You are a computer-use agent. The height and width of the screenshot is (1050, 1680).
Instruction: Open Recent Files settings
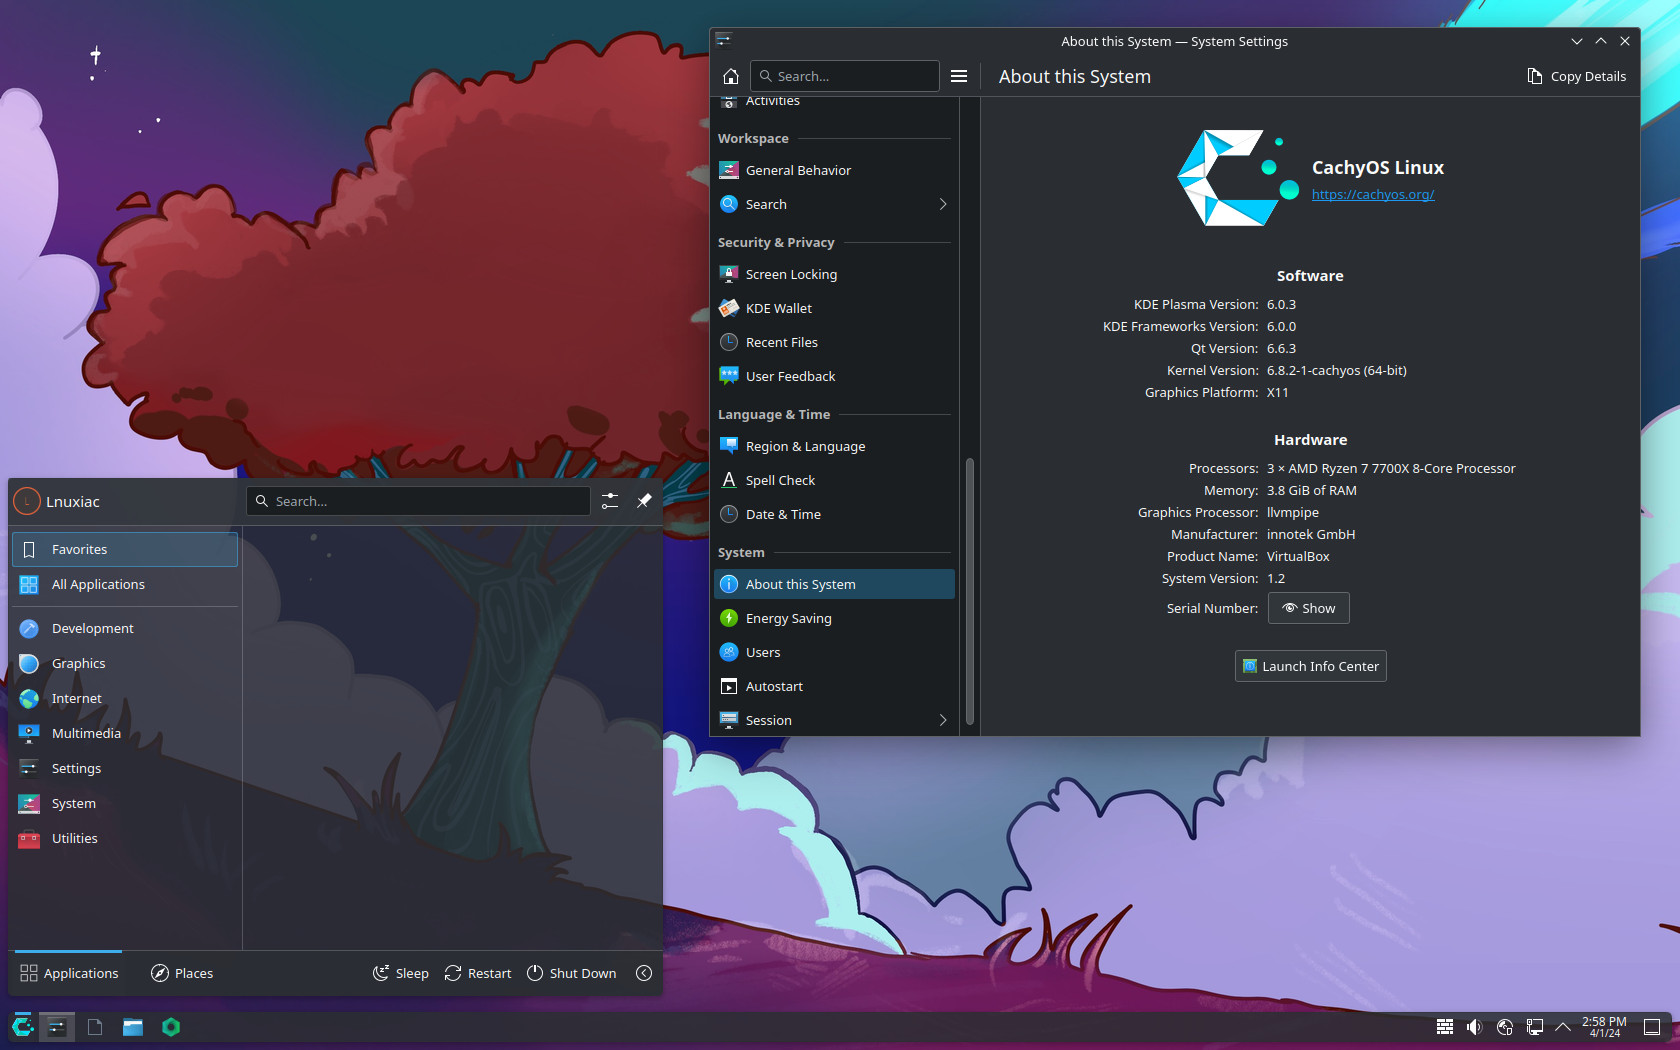click(x=834, y=342)
